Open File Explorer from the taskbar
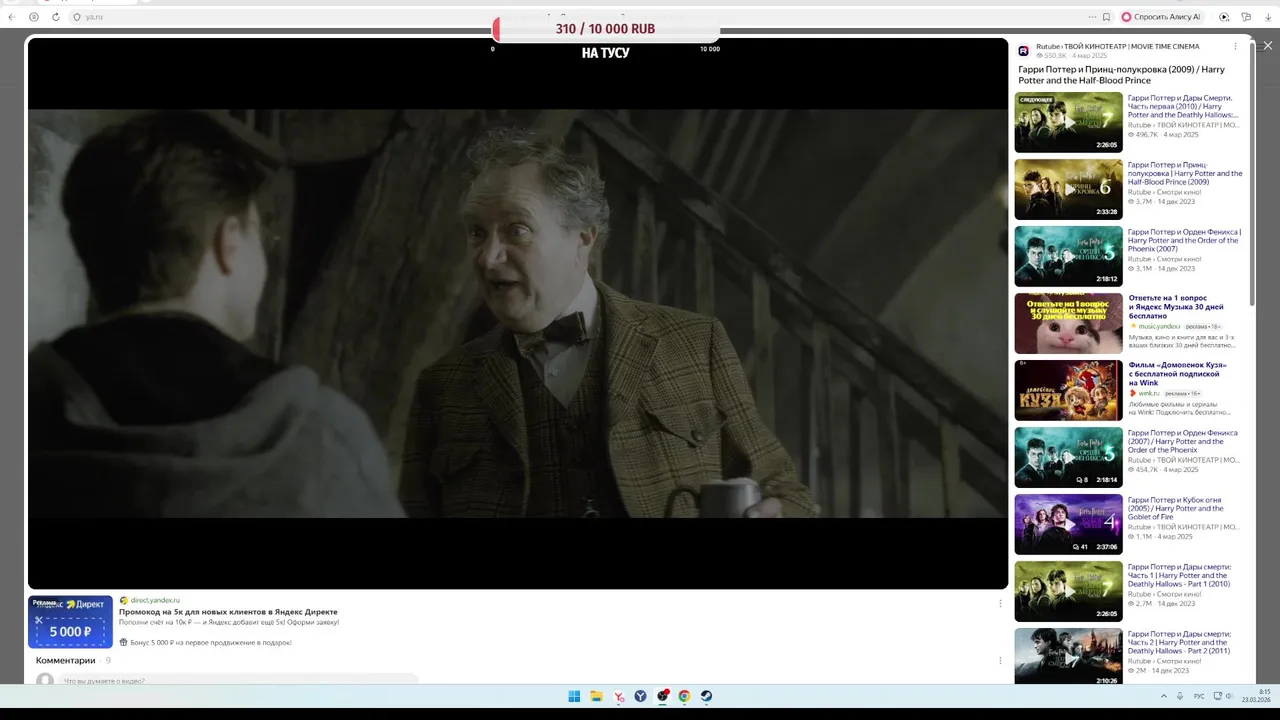 coord(596,696)
